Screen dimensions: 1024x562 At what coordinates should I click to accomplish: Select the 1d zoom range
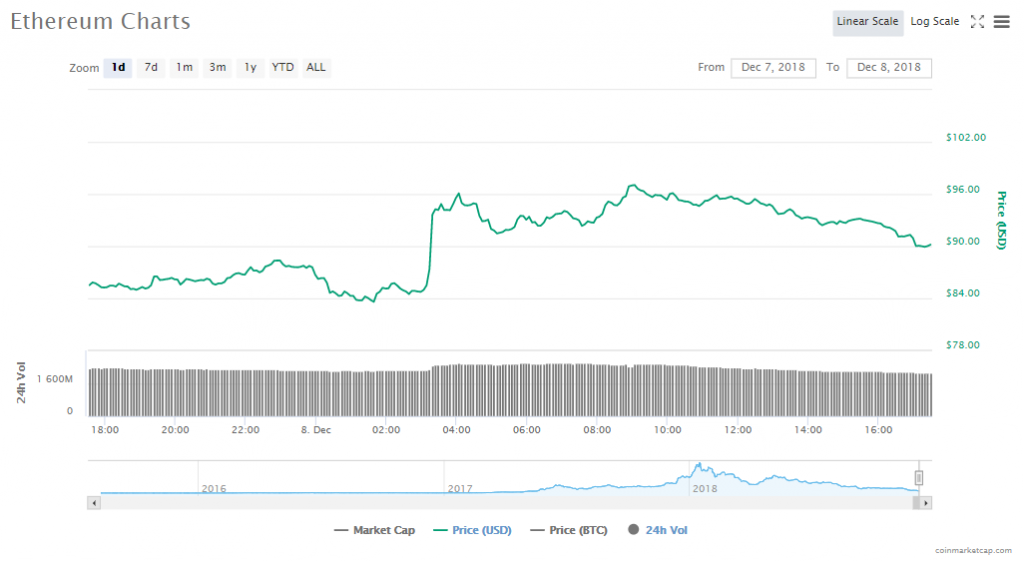click(x=118, y=68)
